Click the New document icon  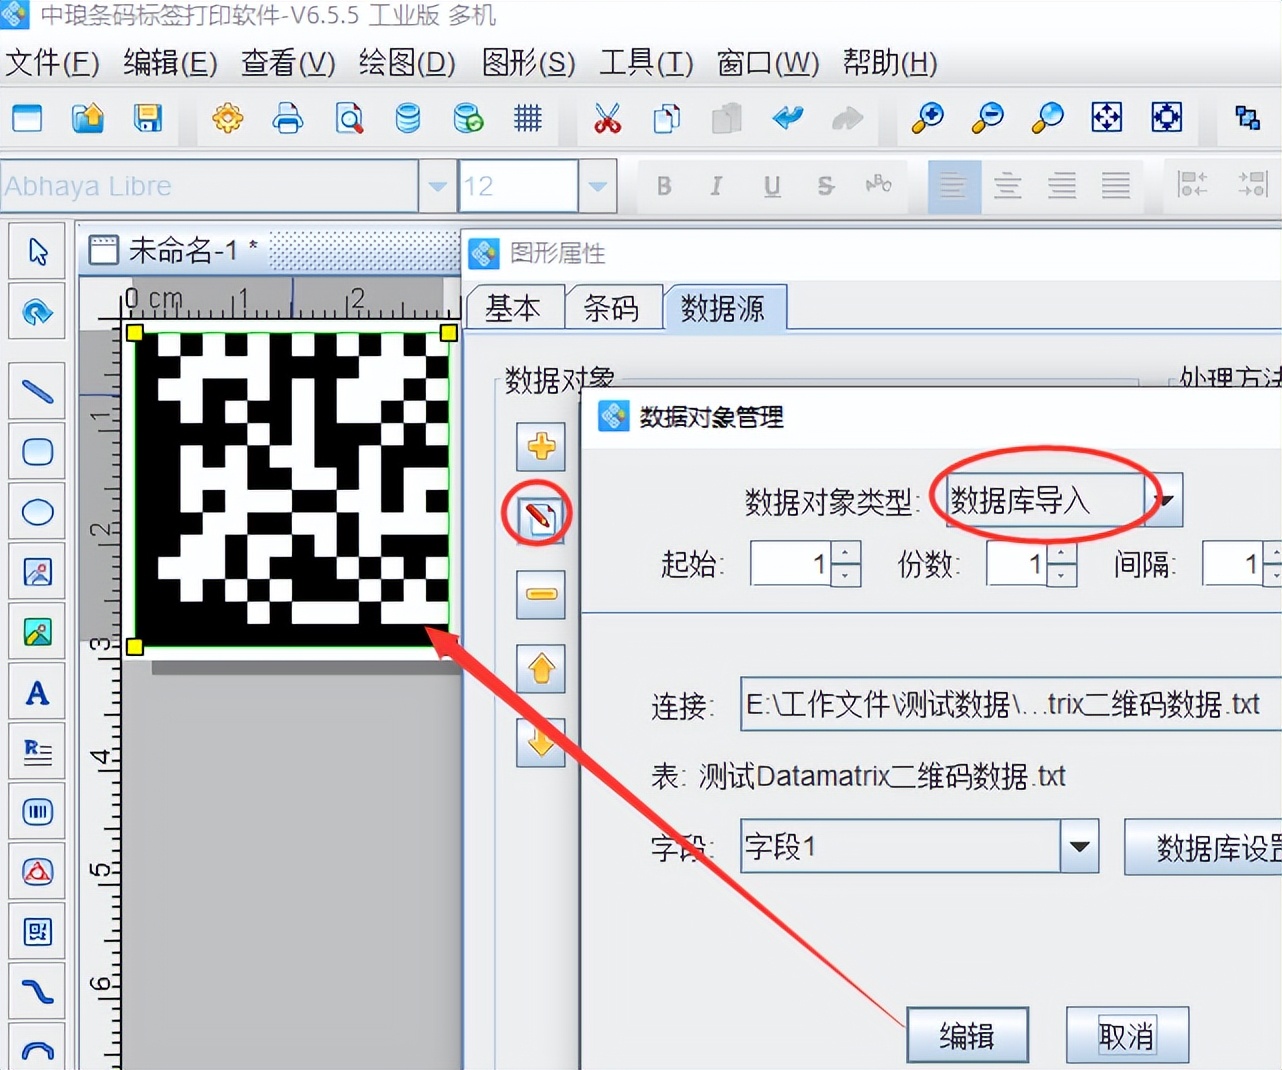[27, 118]
